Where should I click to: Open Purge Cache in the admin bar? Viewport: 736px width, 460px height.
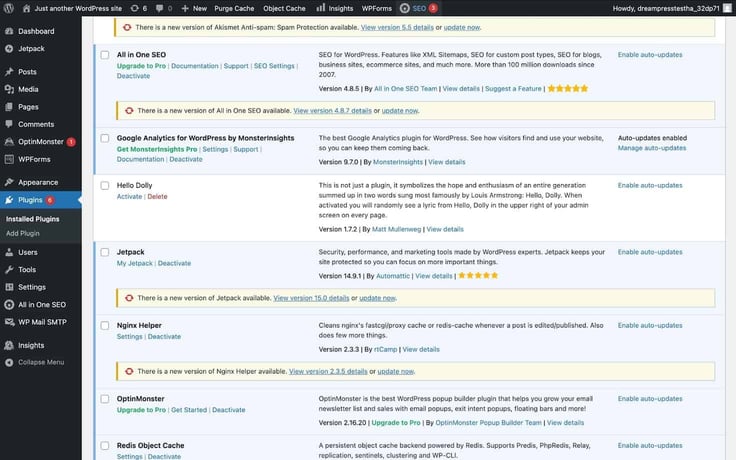pyautogui.click(x=234, y=8)
